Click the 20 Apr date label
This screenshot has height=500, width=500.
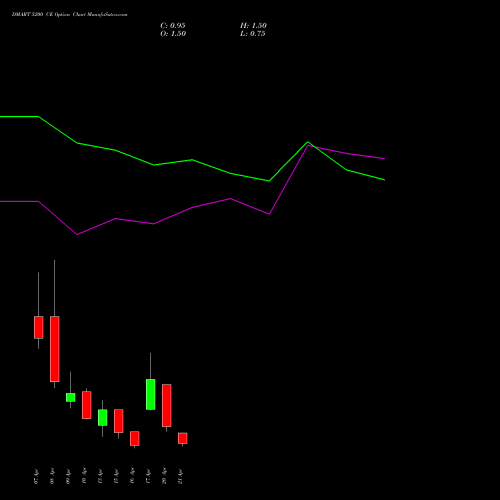164,476
